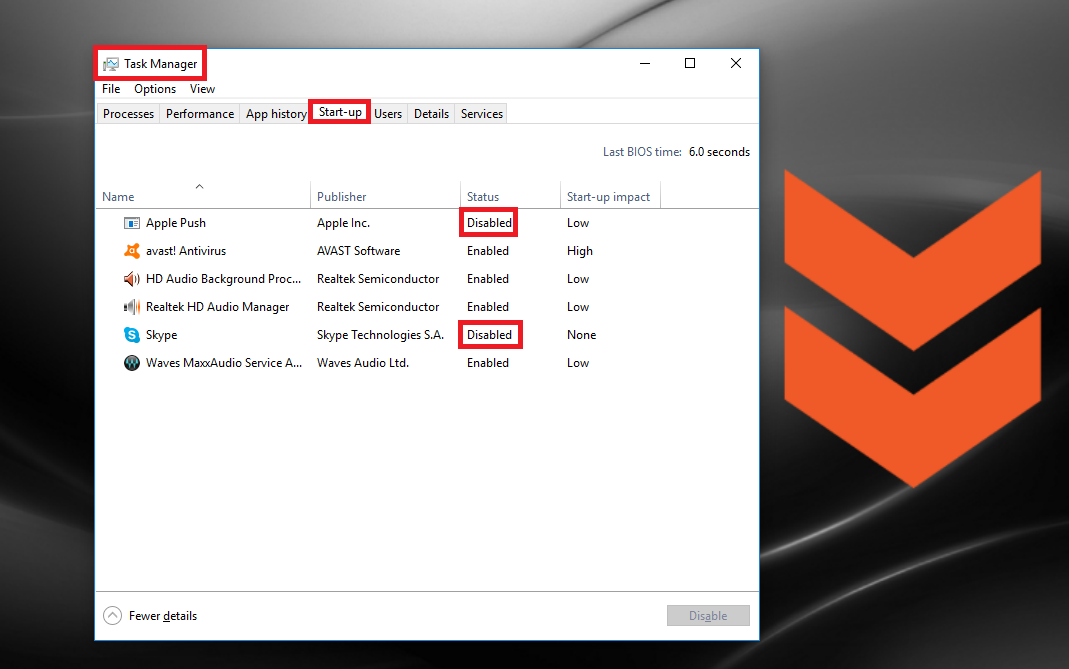Select the Apple Push row name
Screen dimensions: 1069x669
176,223
